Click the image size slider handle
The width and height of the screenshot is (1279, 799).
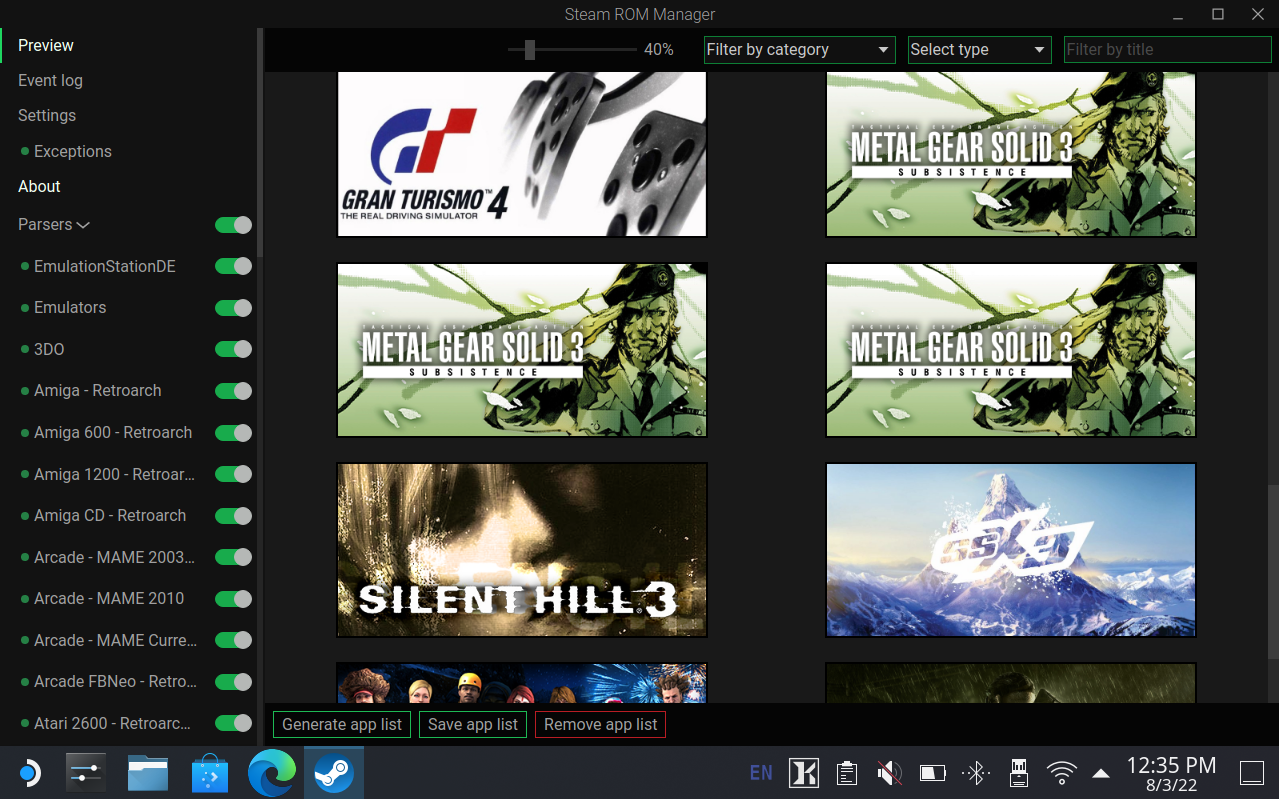click(529, 49)
